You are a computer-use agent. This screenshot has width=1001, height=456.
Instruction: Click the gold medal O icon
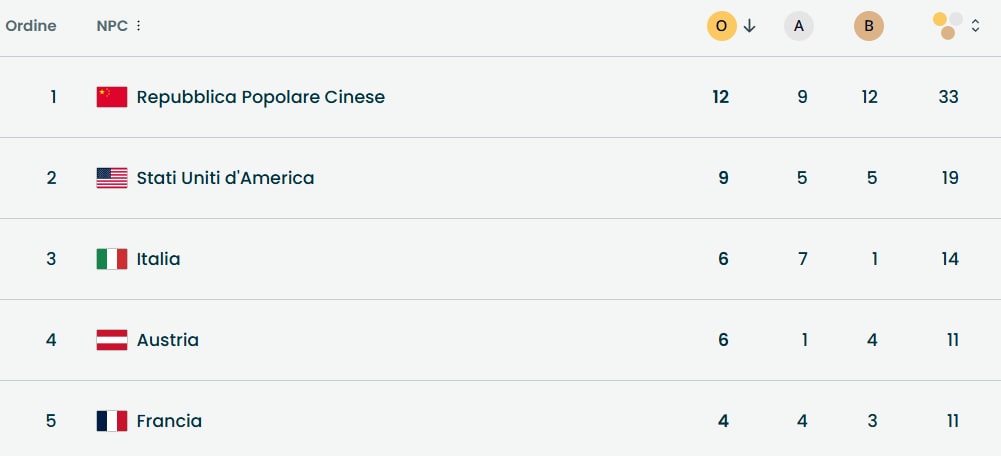(721, 26)
